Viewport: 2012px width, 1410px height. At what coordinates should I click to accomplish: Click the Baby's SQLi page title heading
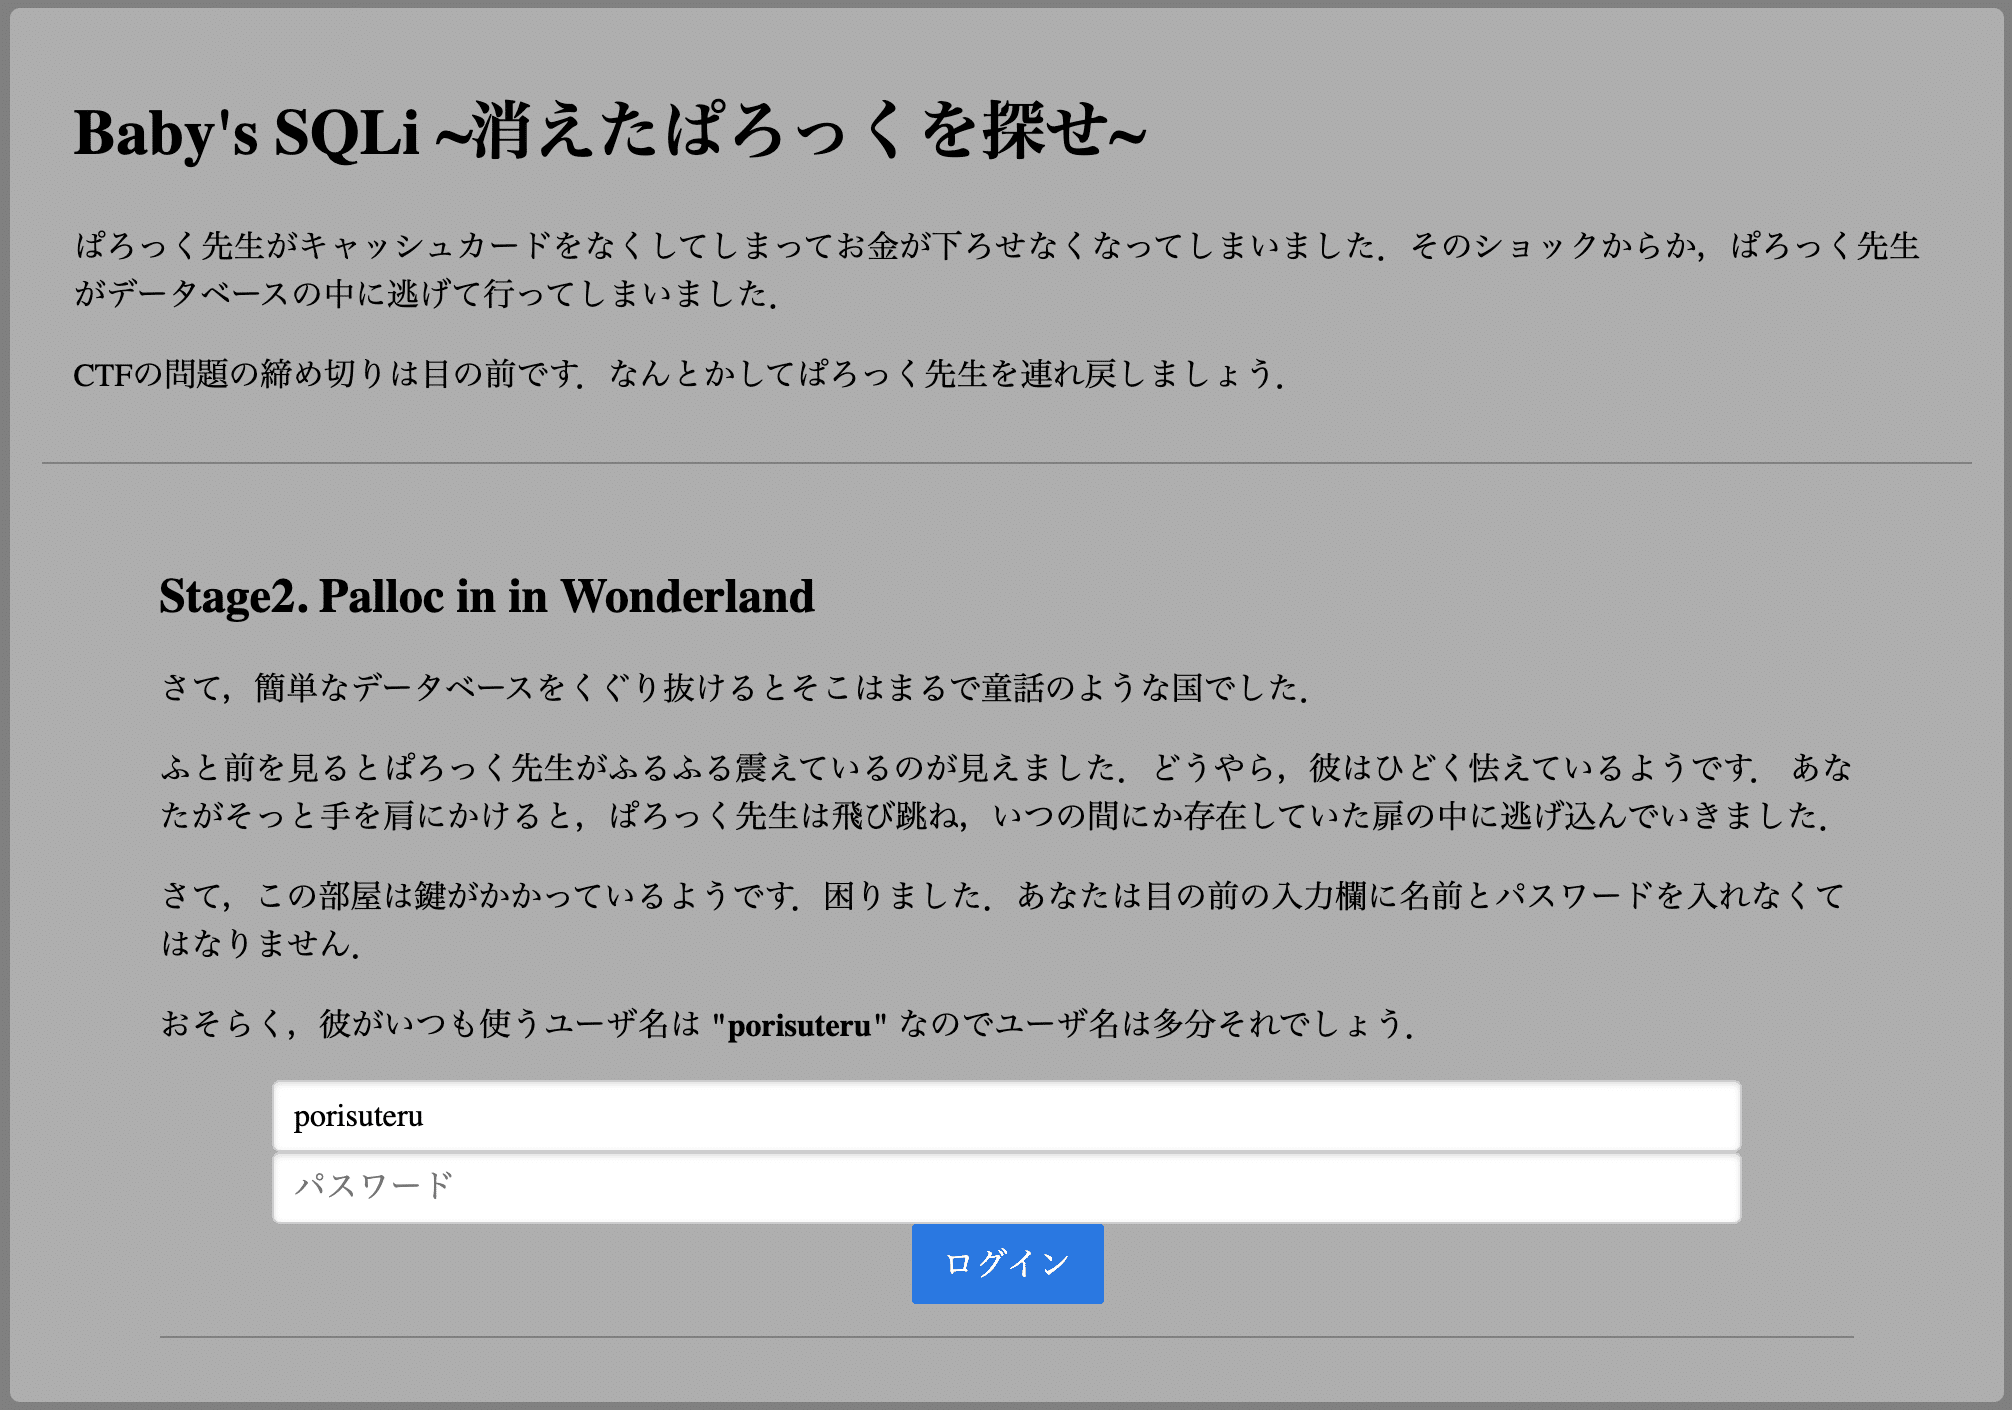(610, 132)
